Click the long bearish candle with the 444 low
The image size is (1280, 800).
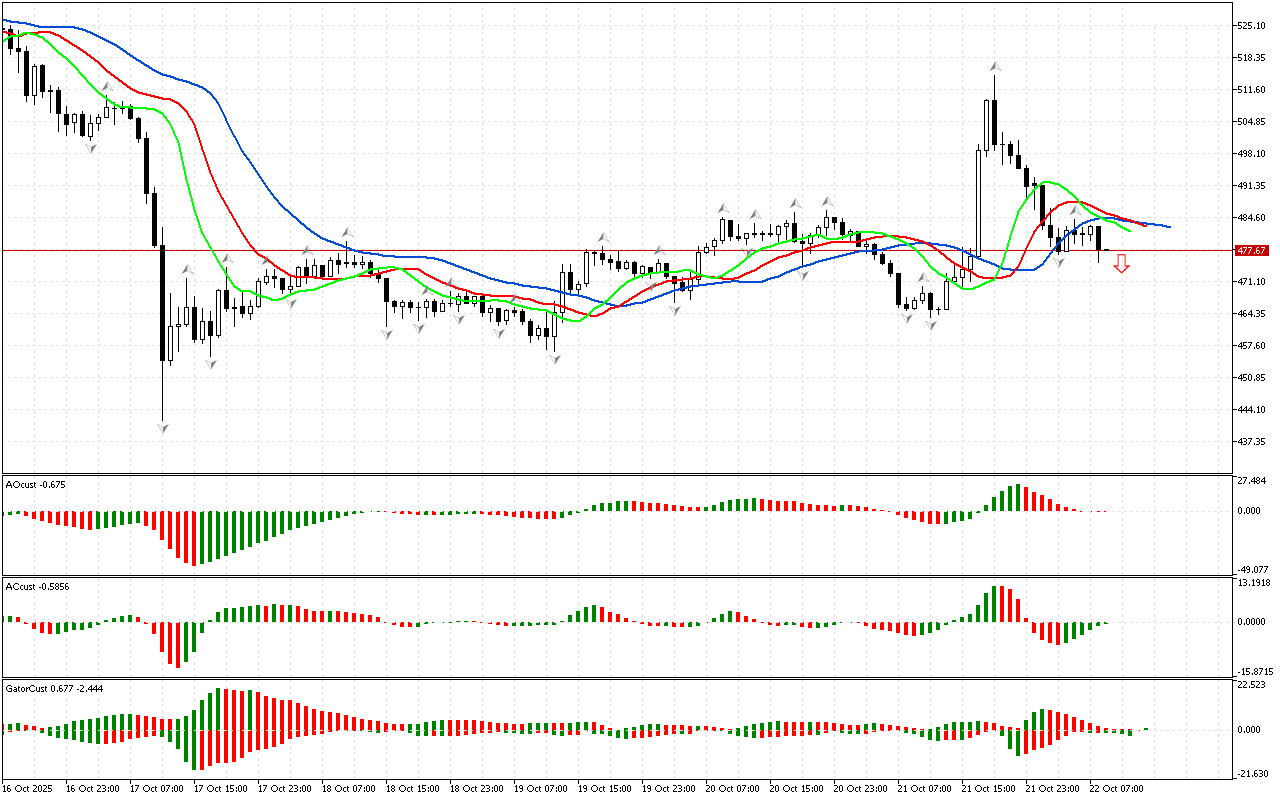(x=163, y=300)
